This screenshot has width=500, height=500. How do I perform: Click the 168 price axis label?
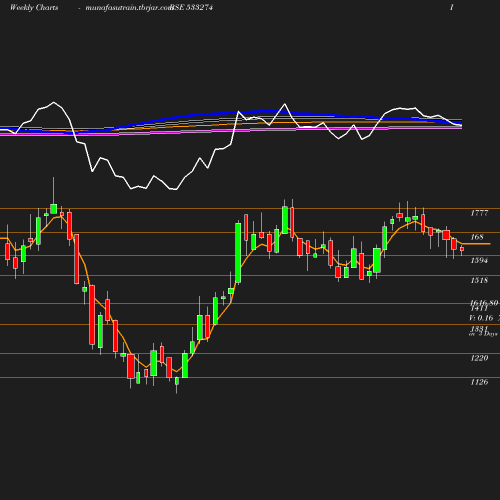[477, 237]
